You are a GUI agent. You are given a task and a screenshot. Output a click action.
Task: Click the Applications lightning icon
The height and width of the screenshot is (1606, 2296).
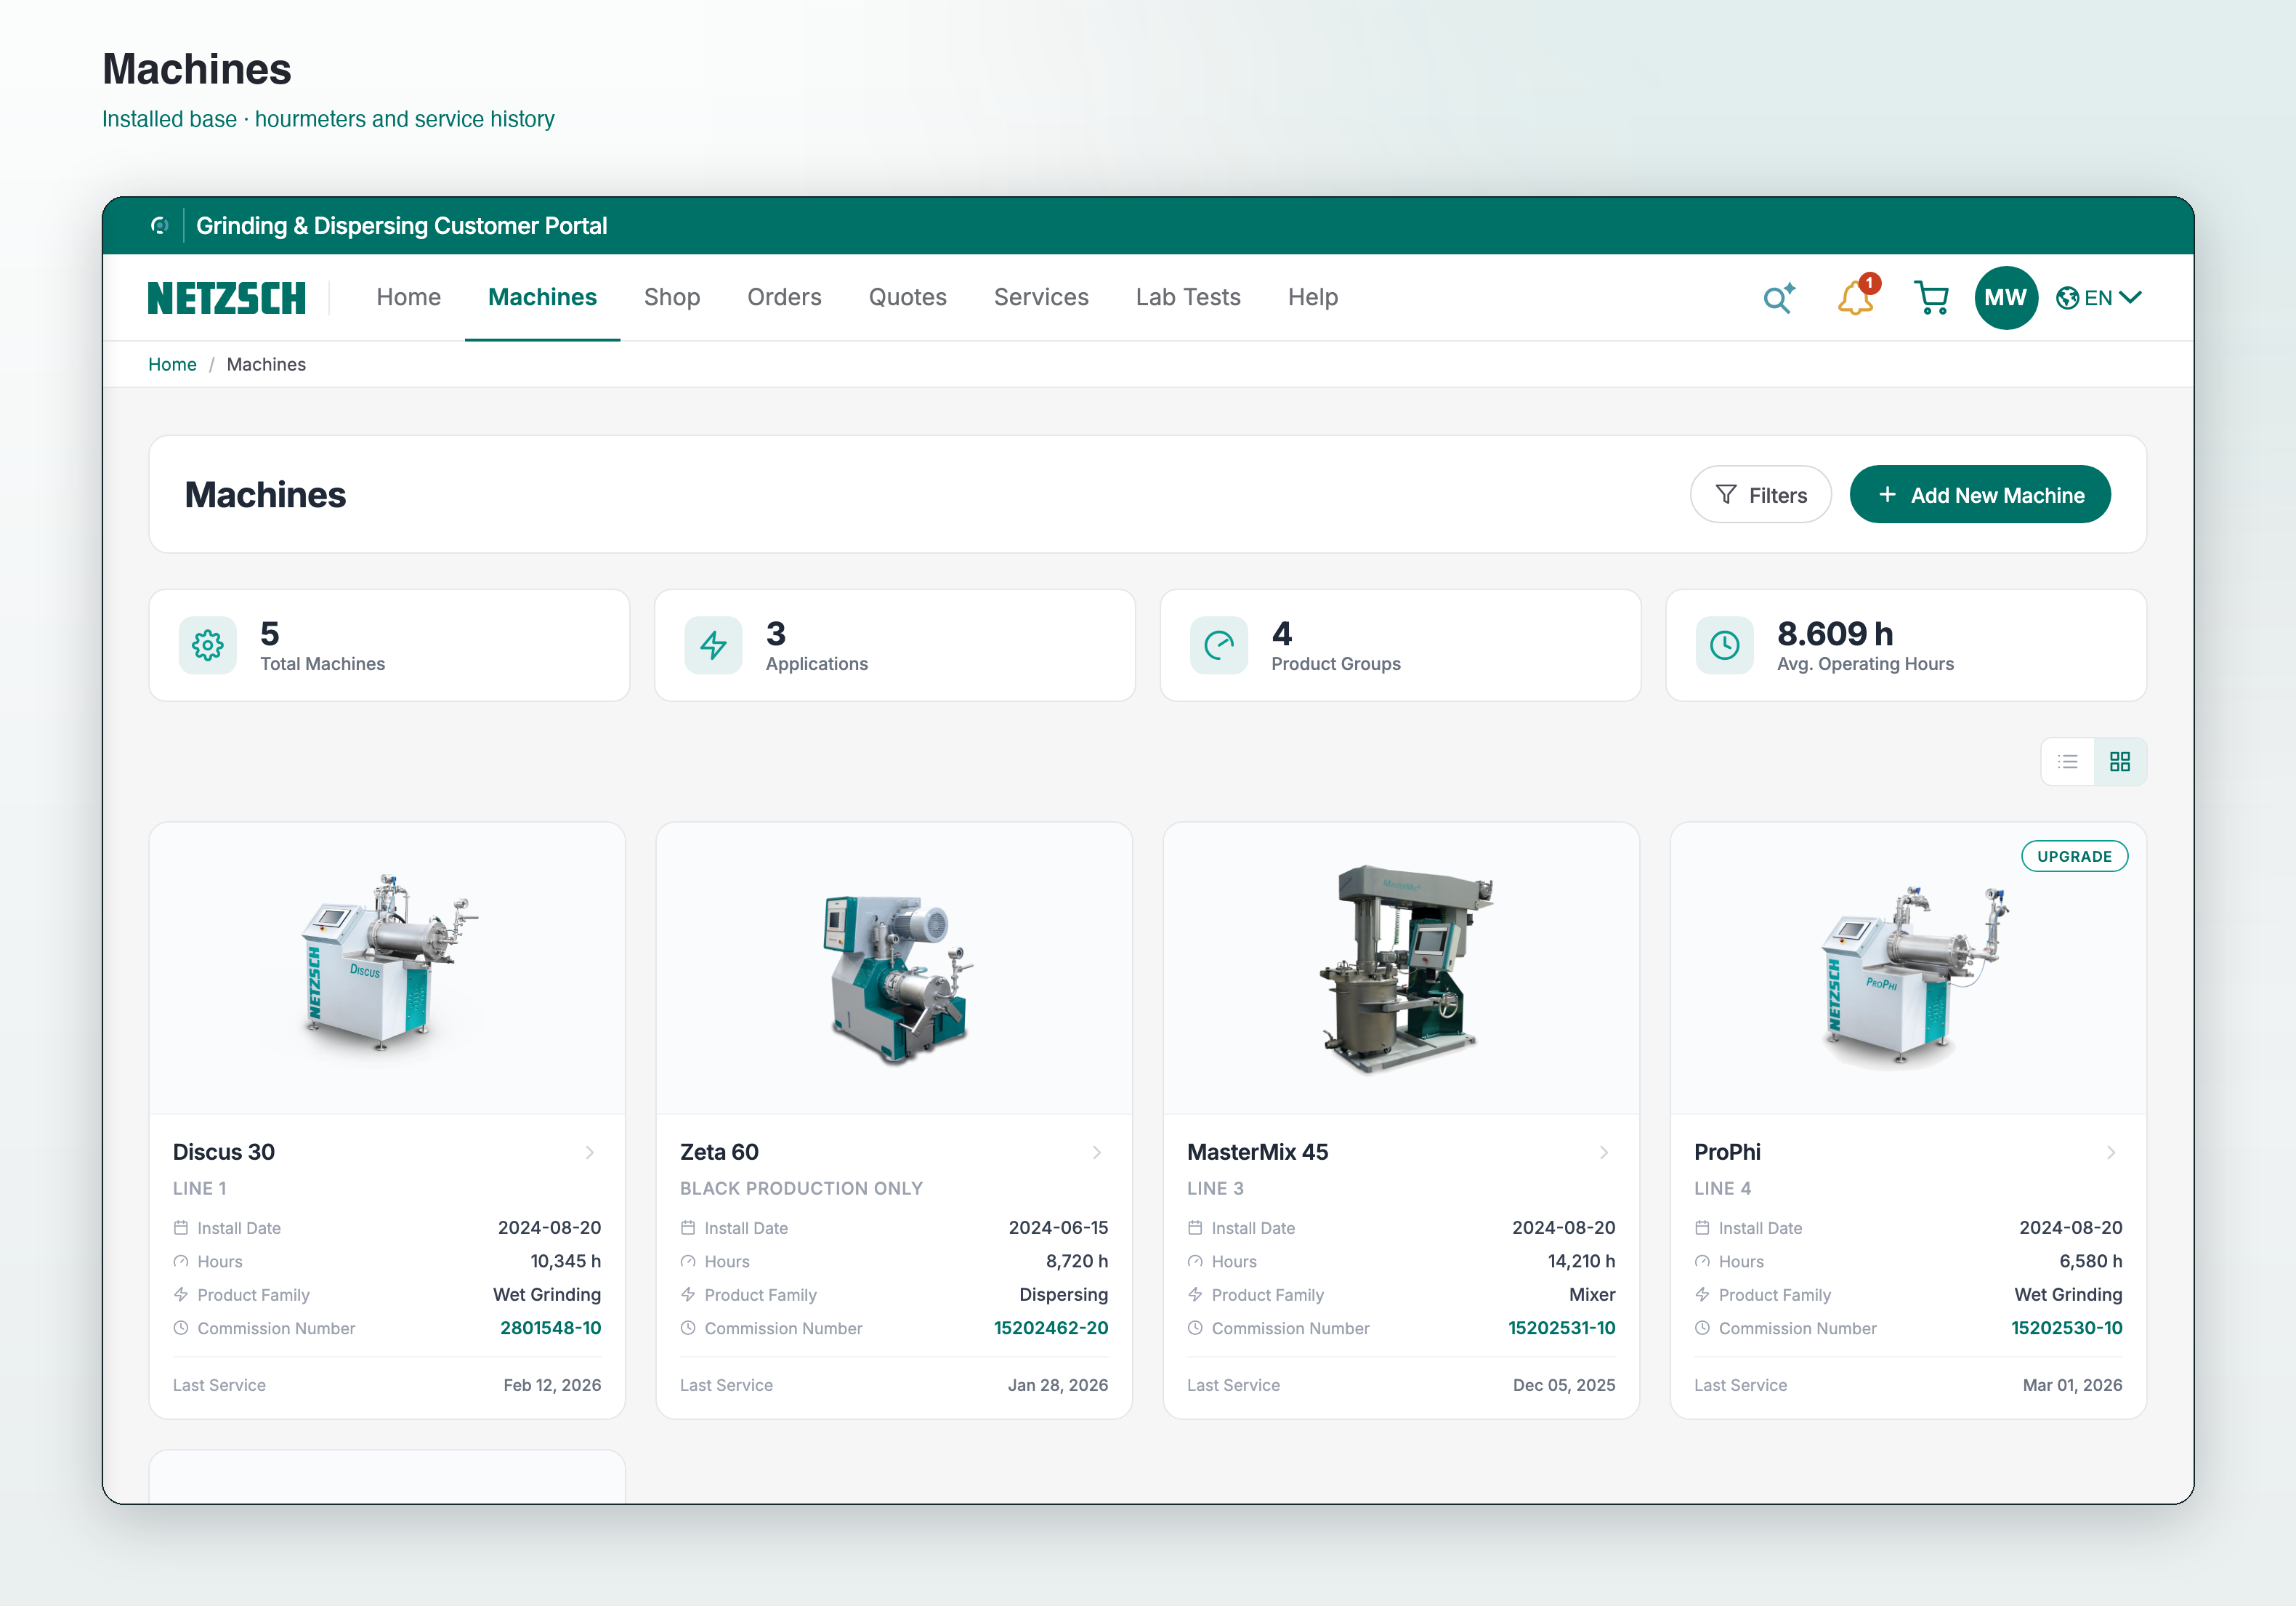click(713, 645)
